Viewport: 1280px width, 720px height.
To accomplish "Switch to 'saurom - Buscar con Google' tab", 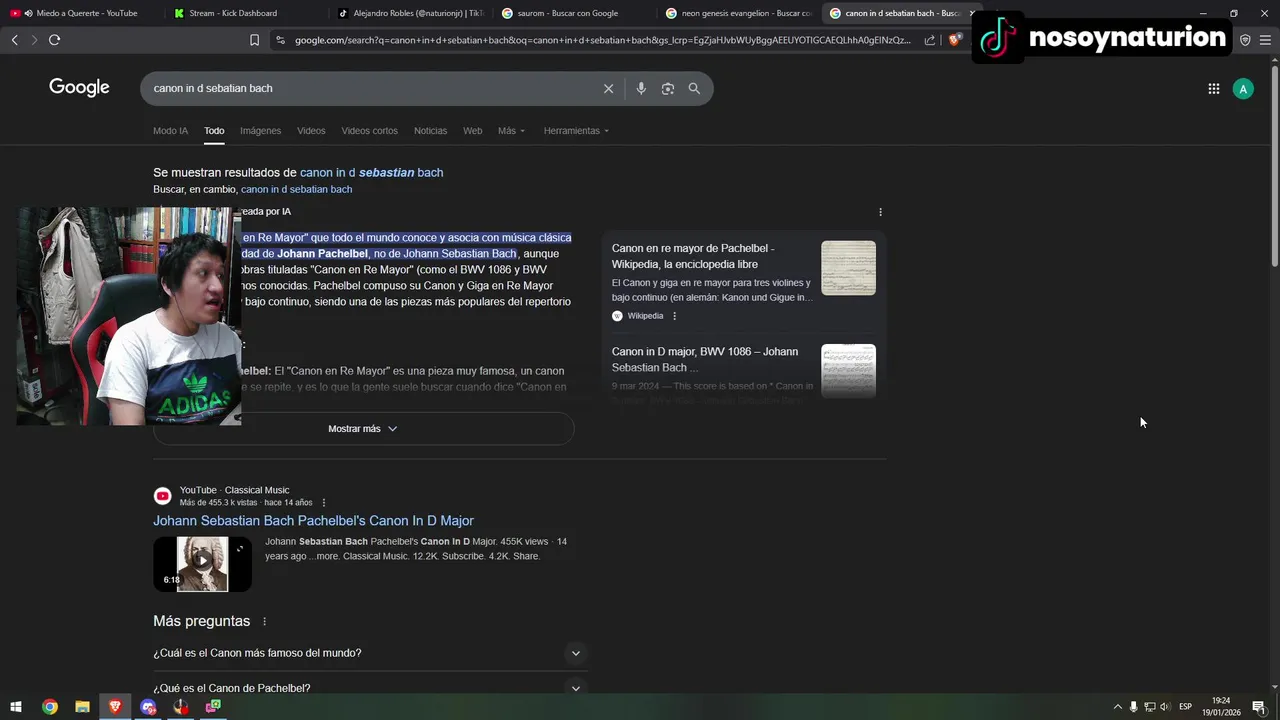I will tap(574, 13).
